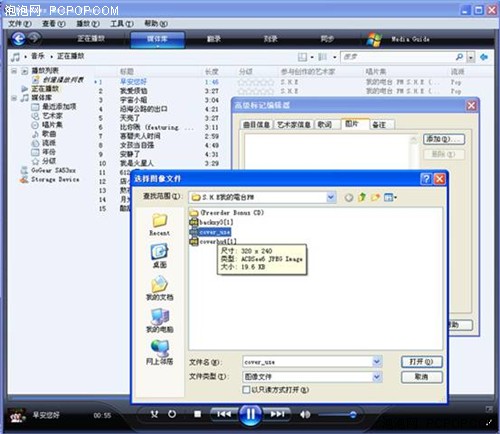The height and width of the screenshot is (434, 500).
Task: Go up one folder level icon
Action: (362, 197)
